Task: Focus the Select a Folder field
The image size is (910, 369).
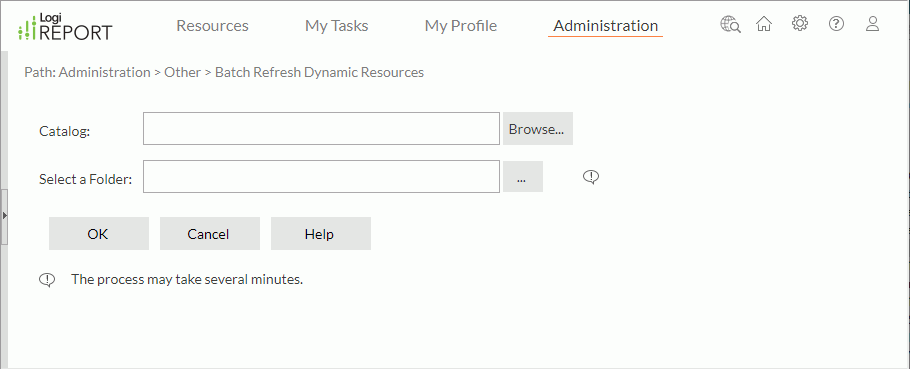Action: click(322, 176)
